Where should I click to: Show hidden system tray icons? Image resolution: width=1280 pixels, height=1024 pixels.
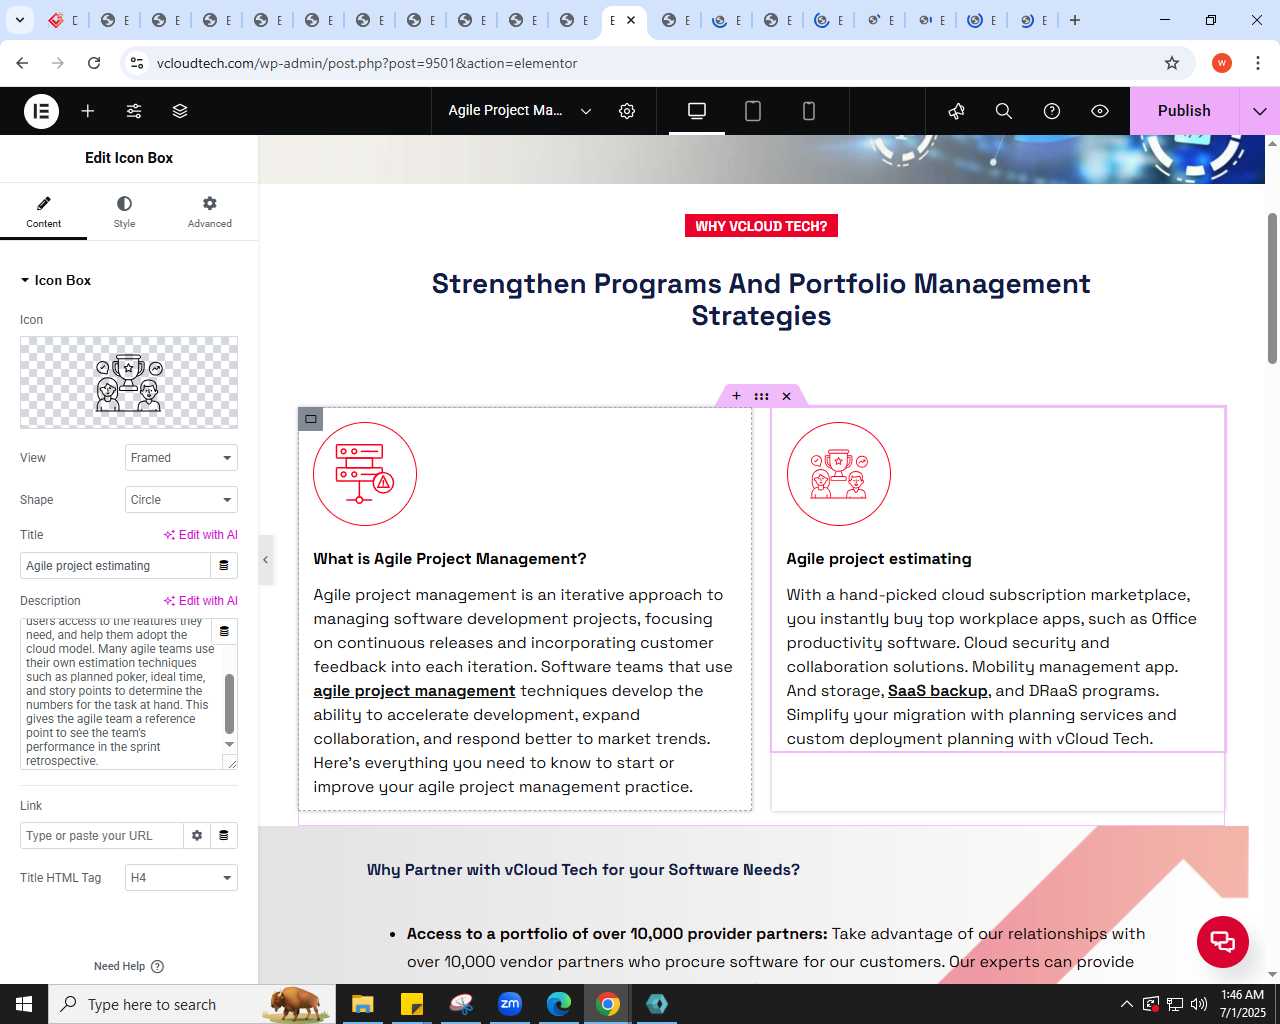point(1127,1004)
